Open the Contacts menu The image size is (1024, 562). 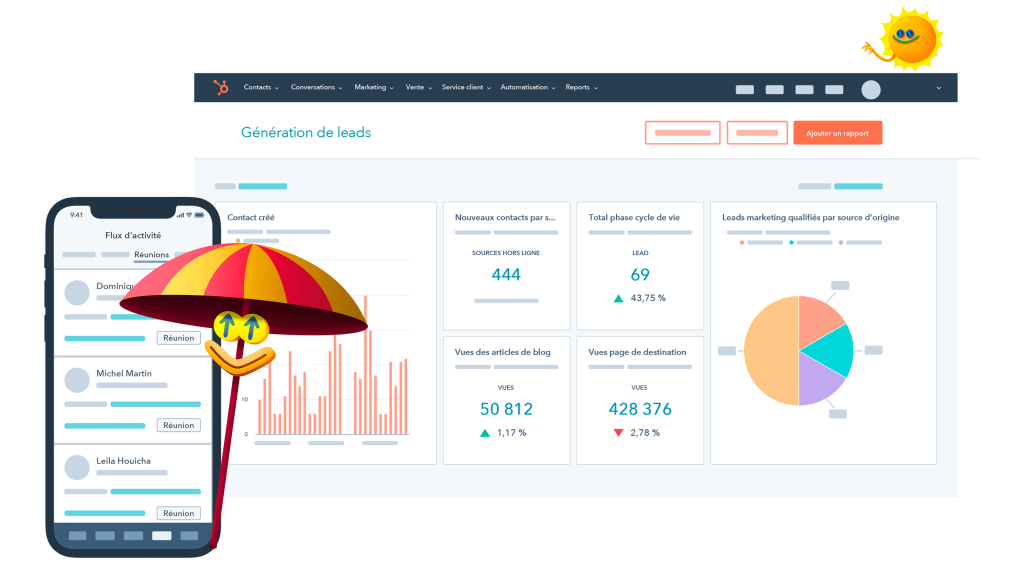coord(261,87)
